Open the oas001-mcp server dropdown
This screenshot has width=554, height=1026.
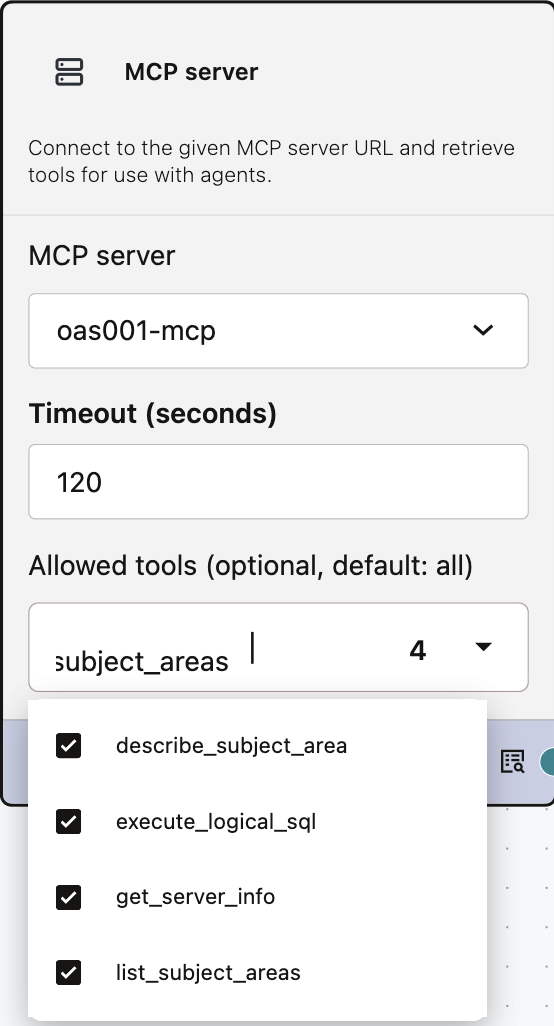279,330
